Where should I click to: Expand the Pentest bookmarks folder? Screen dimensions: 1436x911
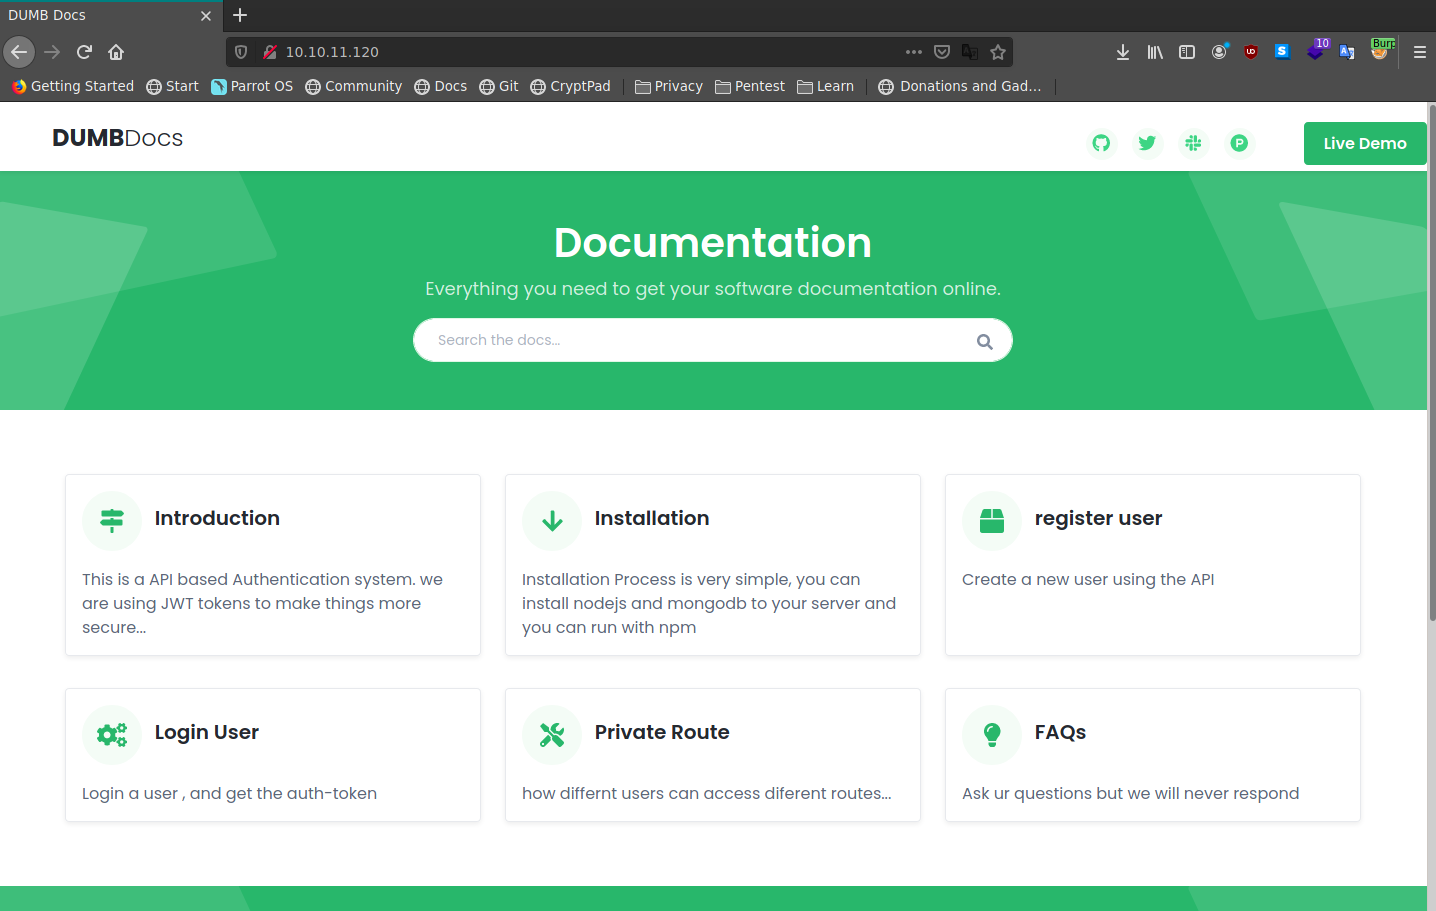point(750,86)
